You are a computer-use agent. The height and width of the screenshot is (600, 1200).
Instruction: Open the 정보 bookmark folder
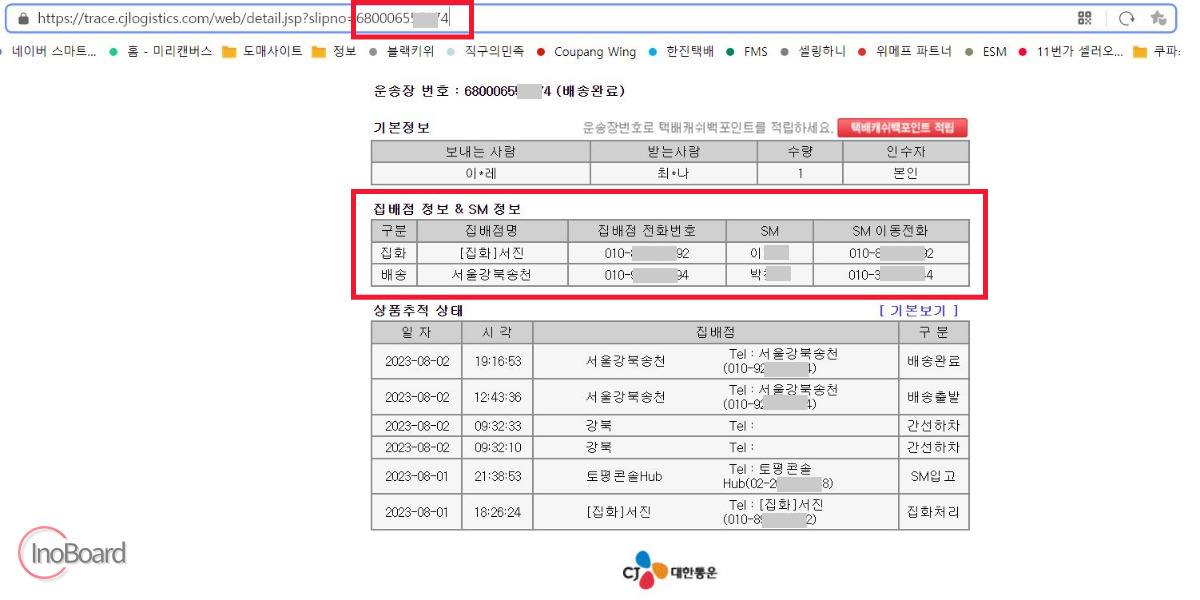(x=334, y=51)
